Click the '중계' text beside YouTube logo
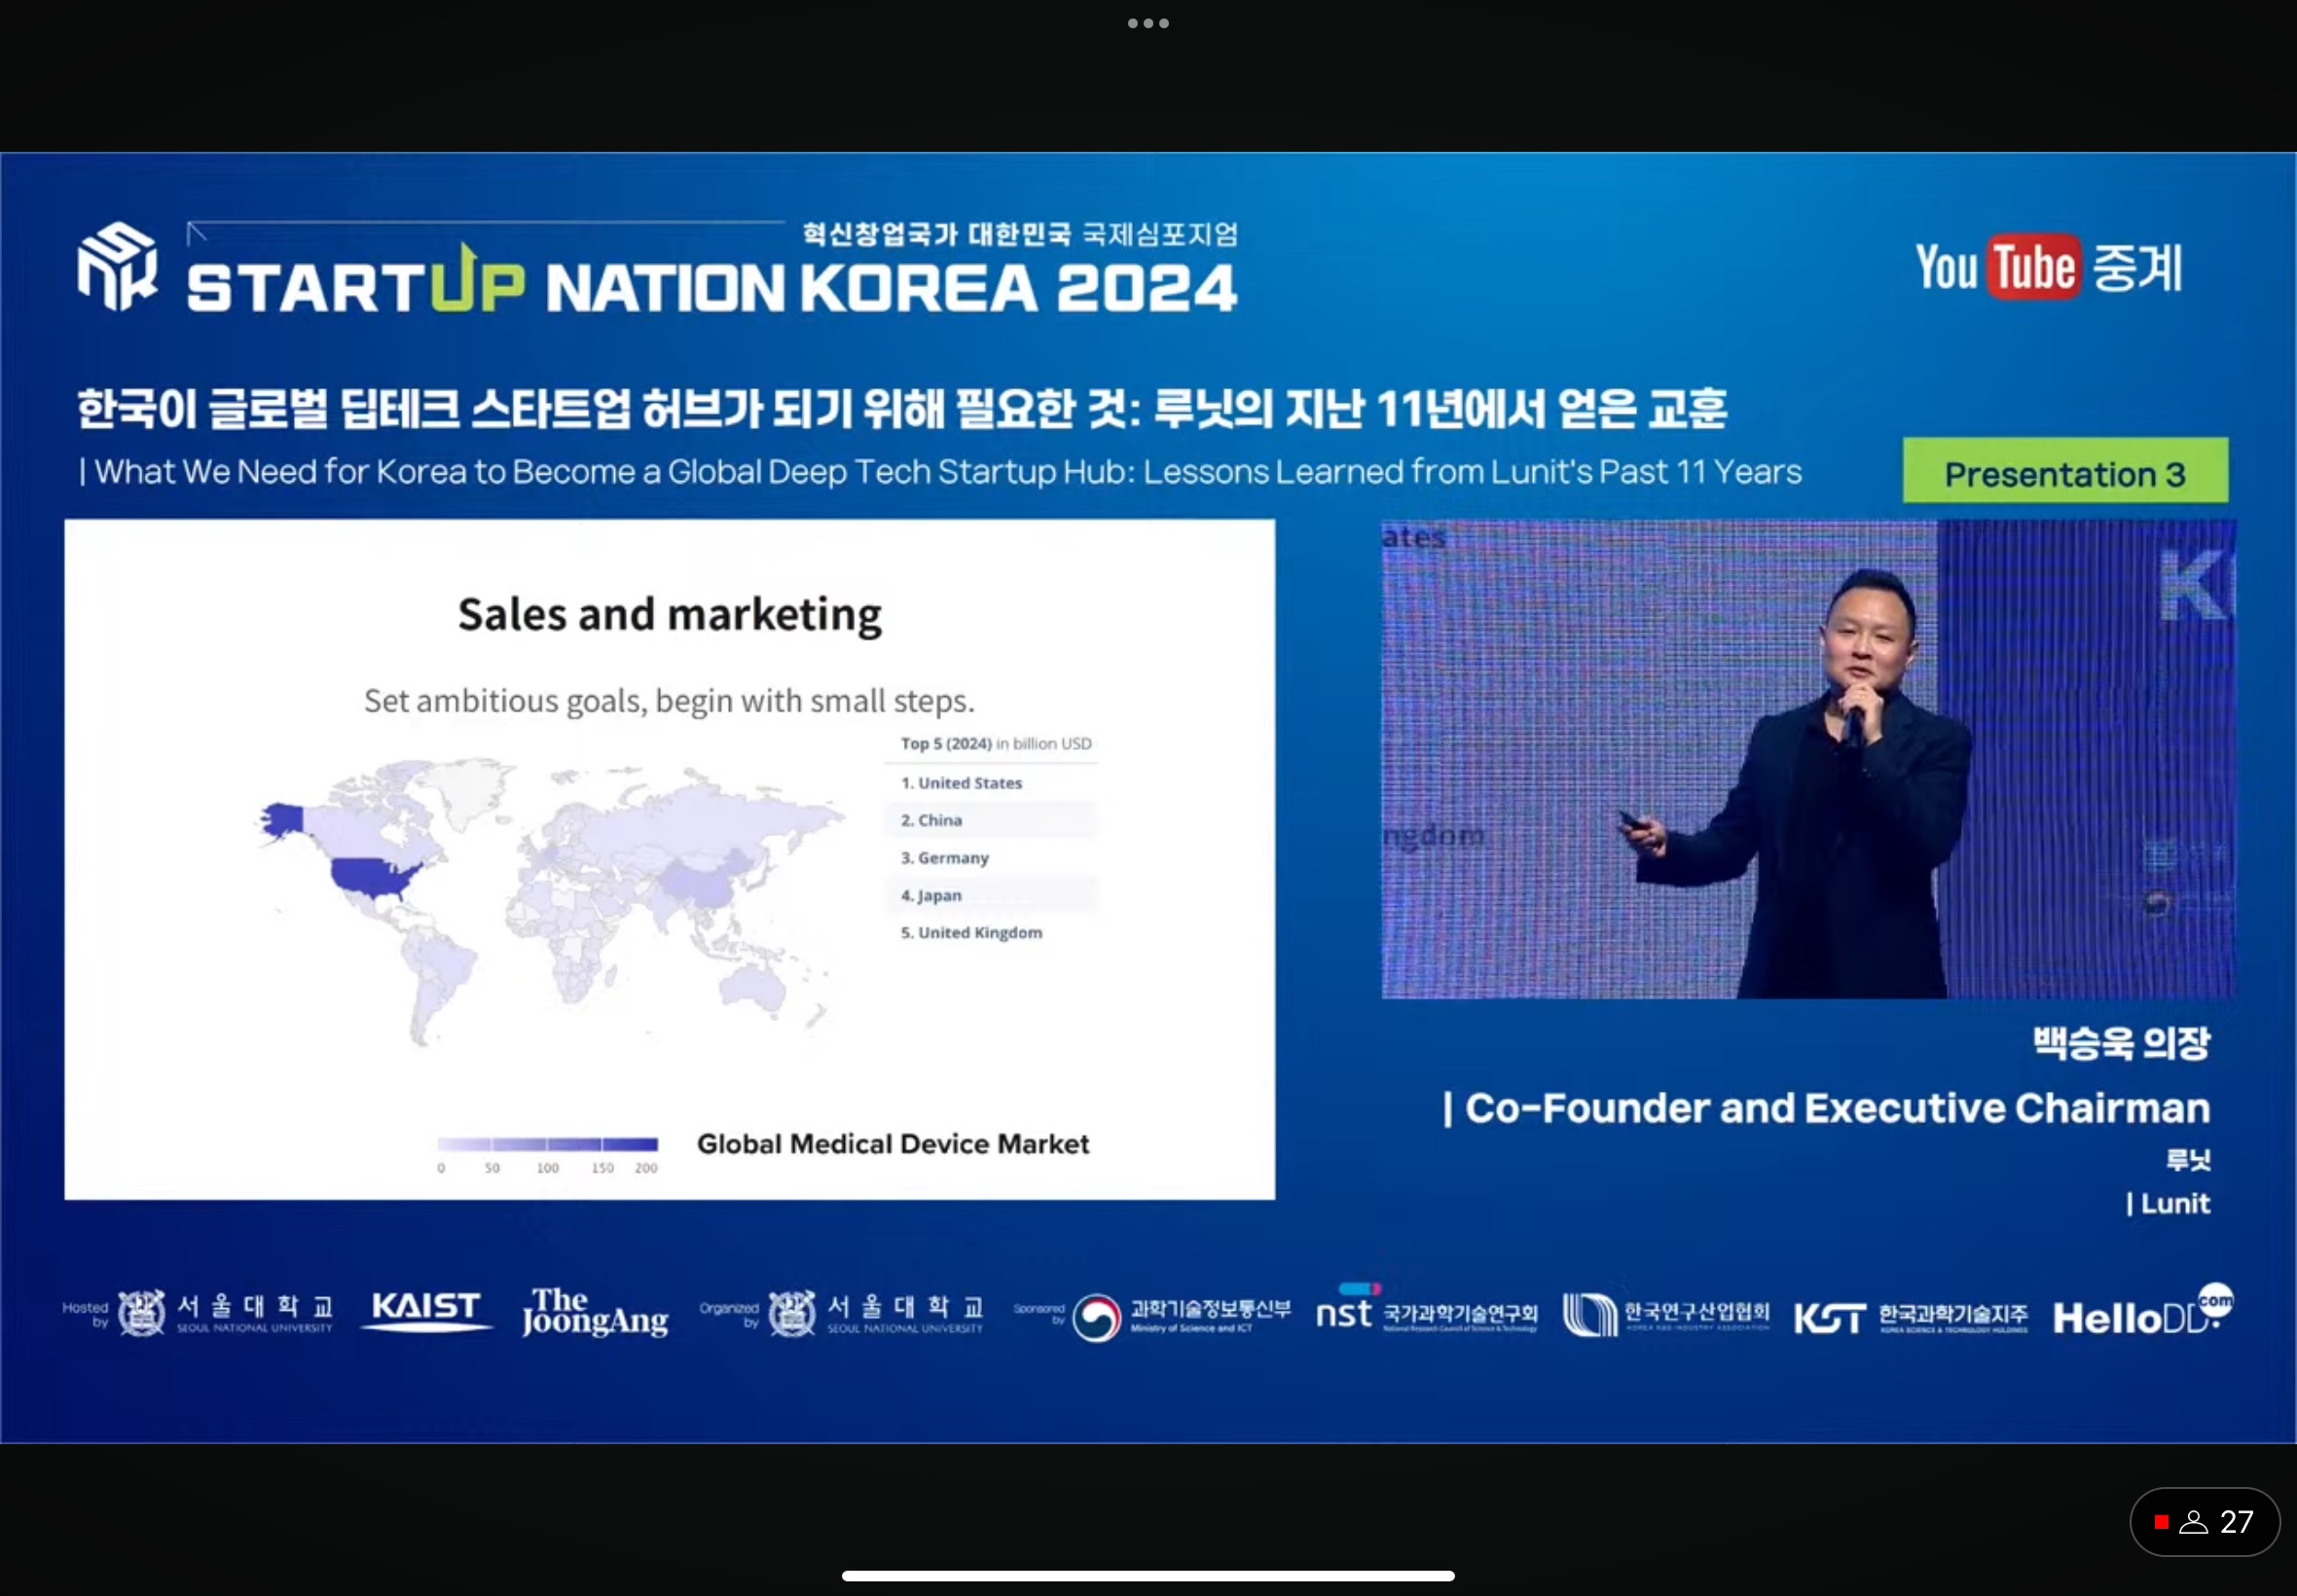Screen dimensions: 2297x1596 pyautogui.click(x=2137, y=268)
